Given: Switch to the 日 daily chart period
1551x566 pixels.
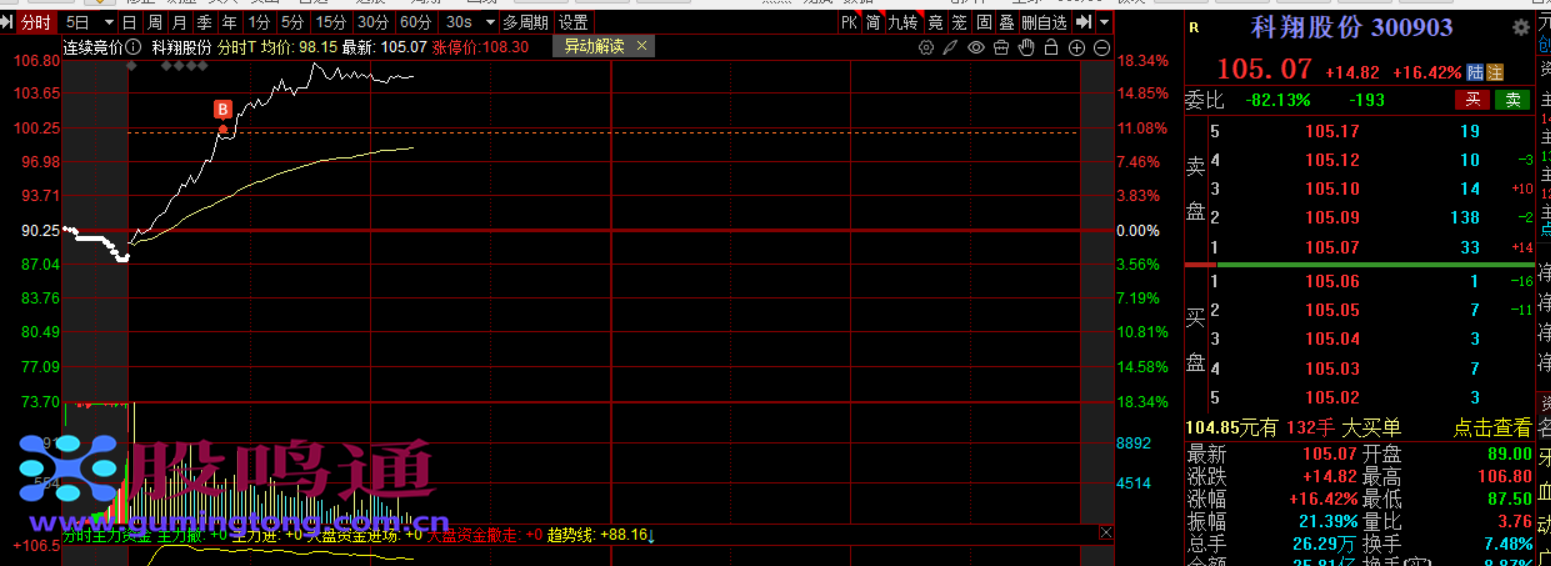Looking at the screenshot, I should coord(130,22).
